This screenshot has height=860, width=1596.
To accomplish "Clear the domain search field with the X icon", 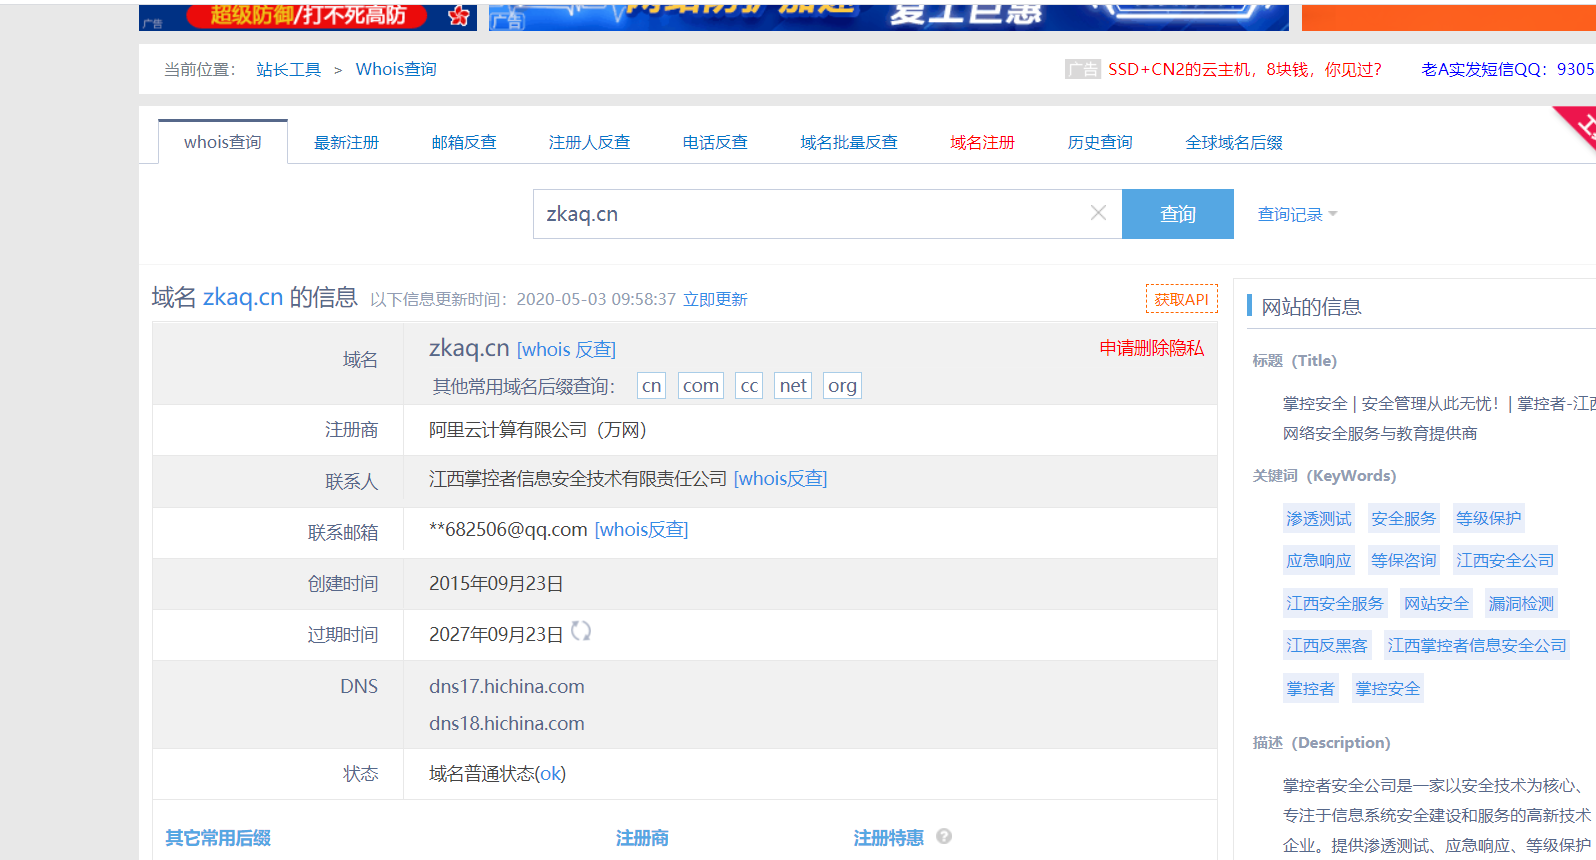I will pyautogui.click(x=1098, y=213).
